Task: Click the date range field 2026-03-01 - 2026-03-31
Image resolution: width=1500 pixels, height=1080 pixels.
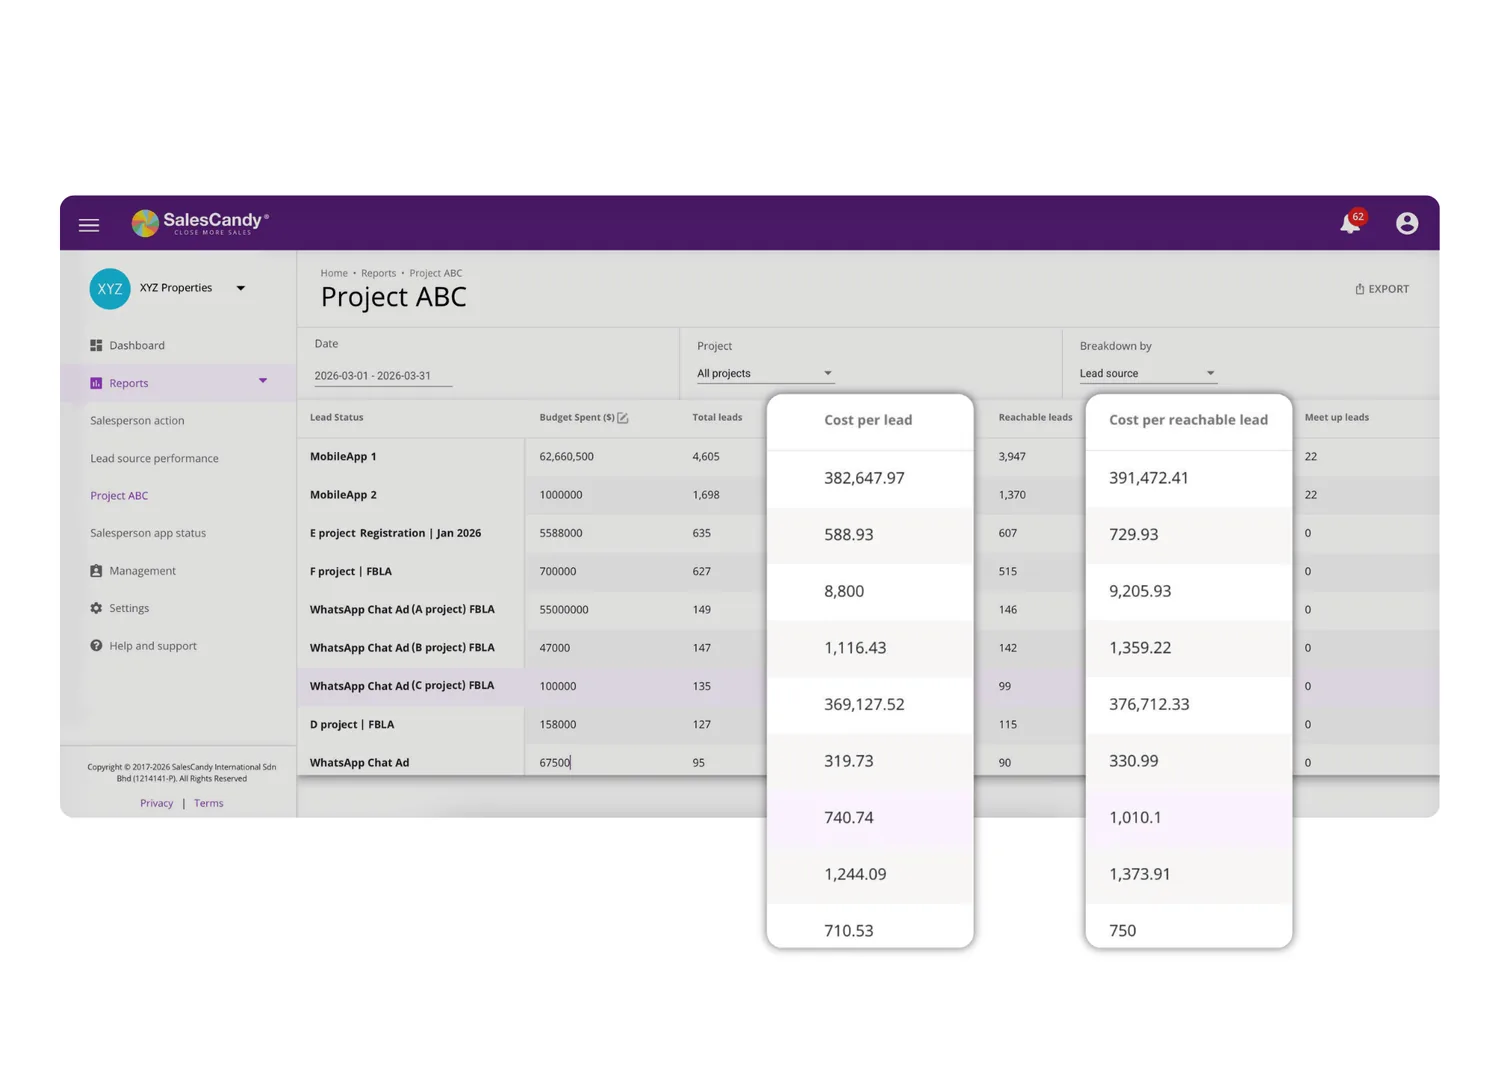Action: point(383,376)
